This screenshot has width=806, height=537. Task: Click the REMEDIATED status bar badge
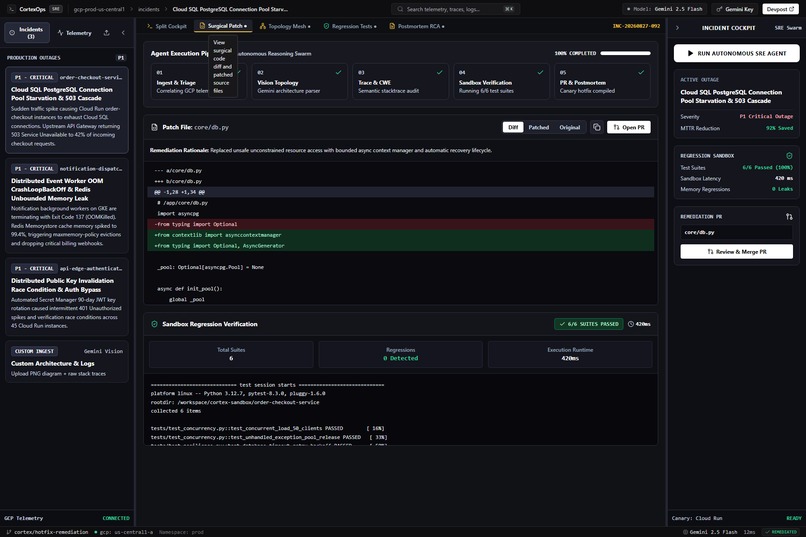(781, 532)
